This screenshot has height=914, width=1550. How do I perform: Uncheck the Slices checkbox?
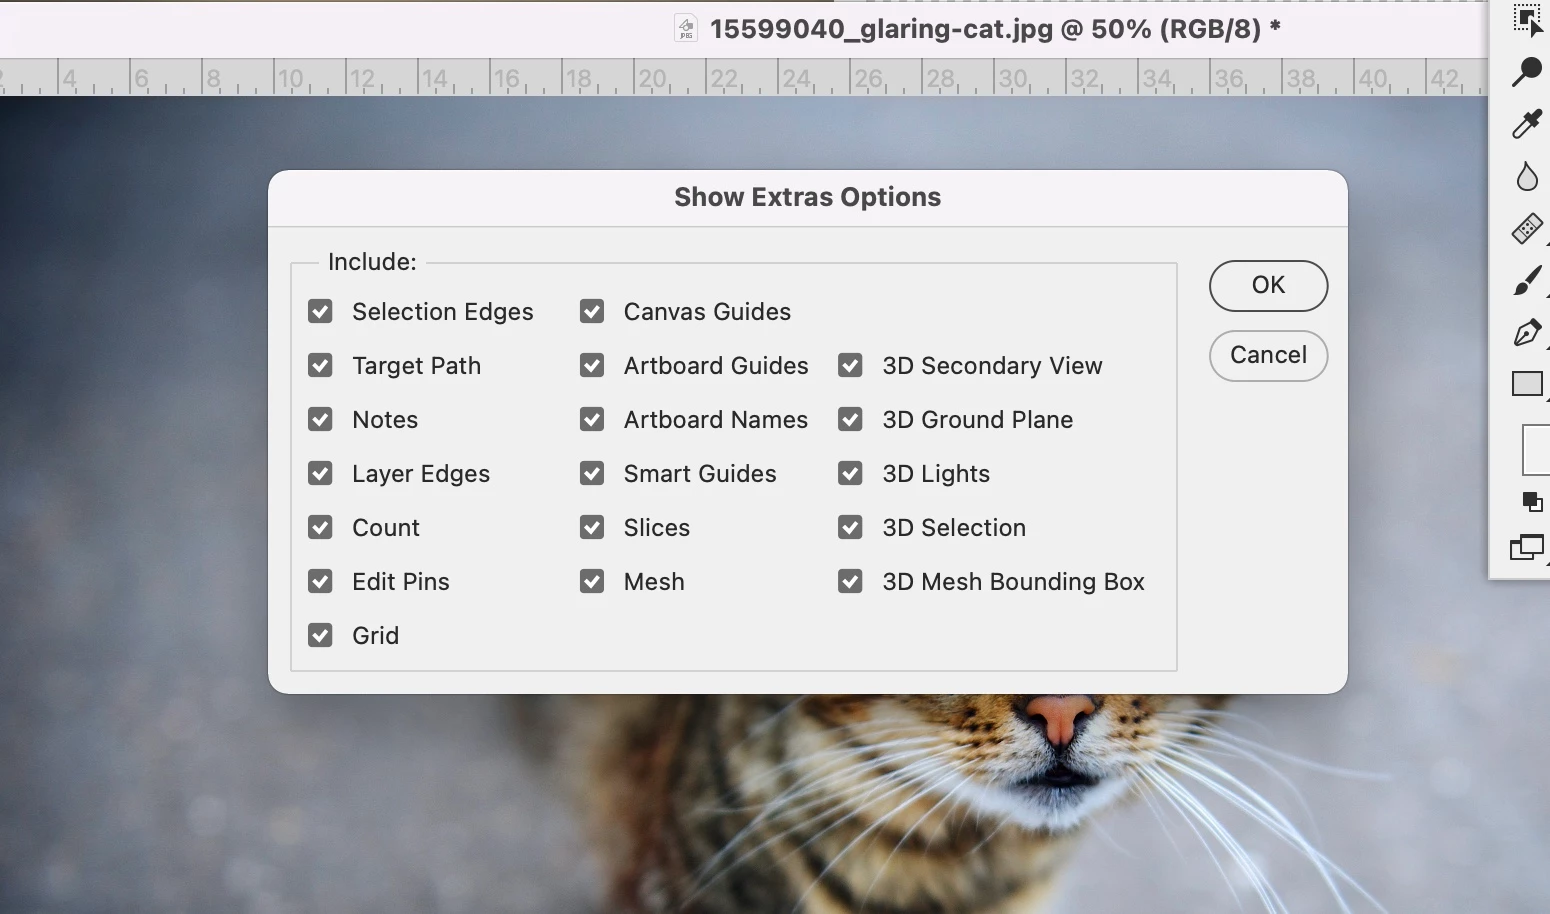click(592, 528)
